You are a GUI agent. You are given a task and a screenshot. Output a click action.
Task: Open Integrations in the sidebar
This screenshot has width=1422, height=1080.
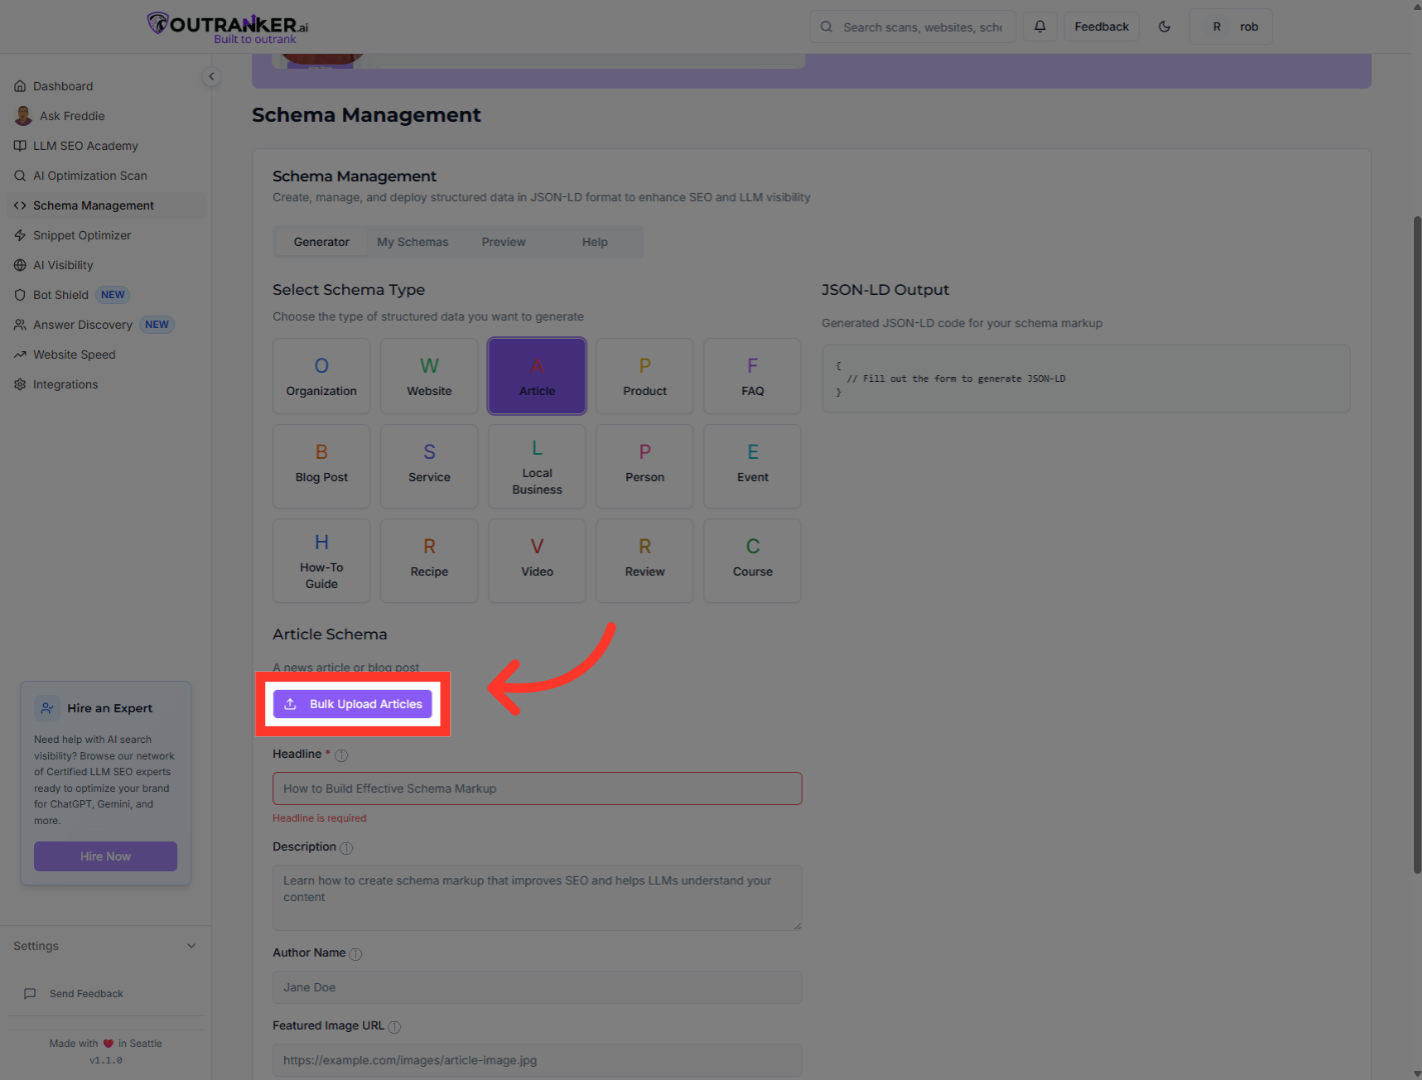pos(105,385)
